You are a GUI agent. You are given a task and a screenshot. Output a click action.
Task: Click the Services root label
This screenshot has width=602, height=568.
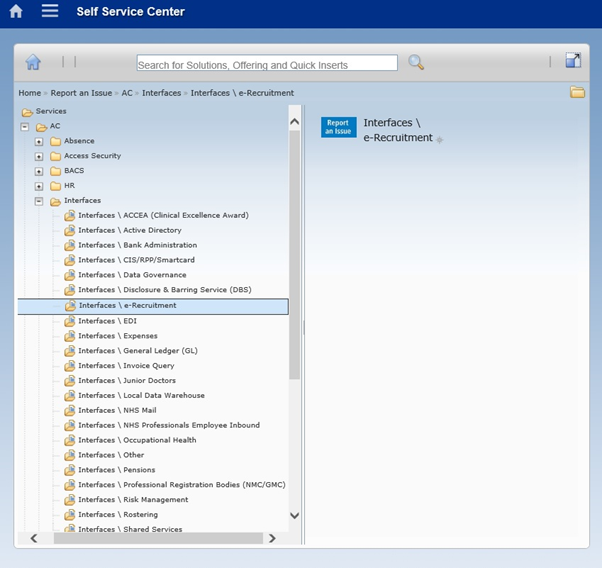(x=51, y=111)
